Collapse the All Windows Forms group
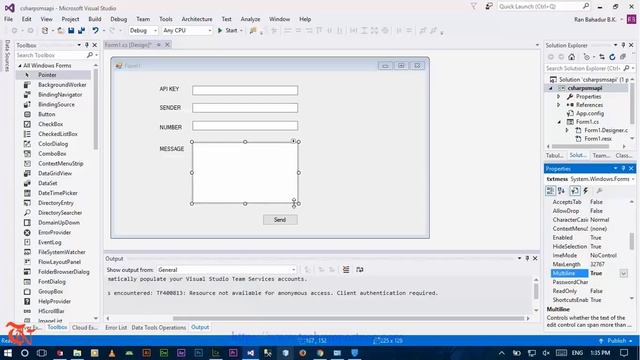640x360 pixels. click(x=20, y=66)
